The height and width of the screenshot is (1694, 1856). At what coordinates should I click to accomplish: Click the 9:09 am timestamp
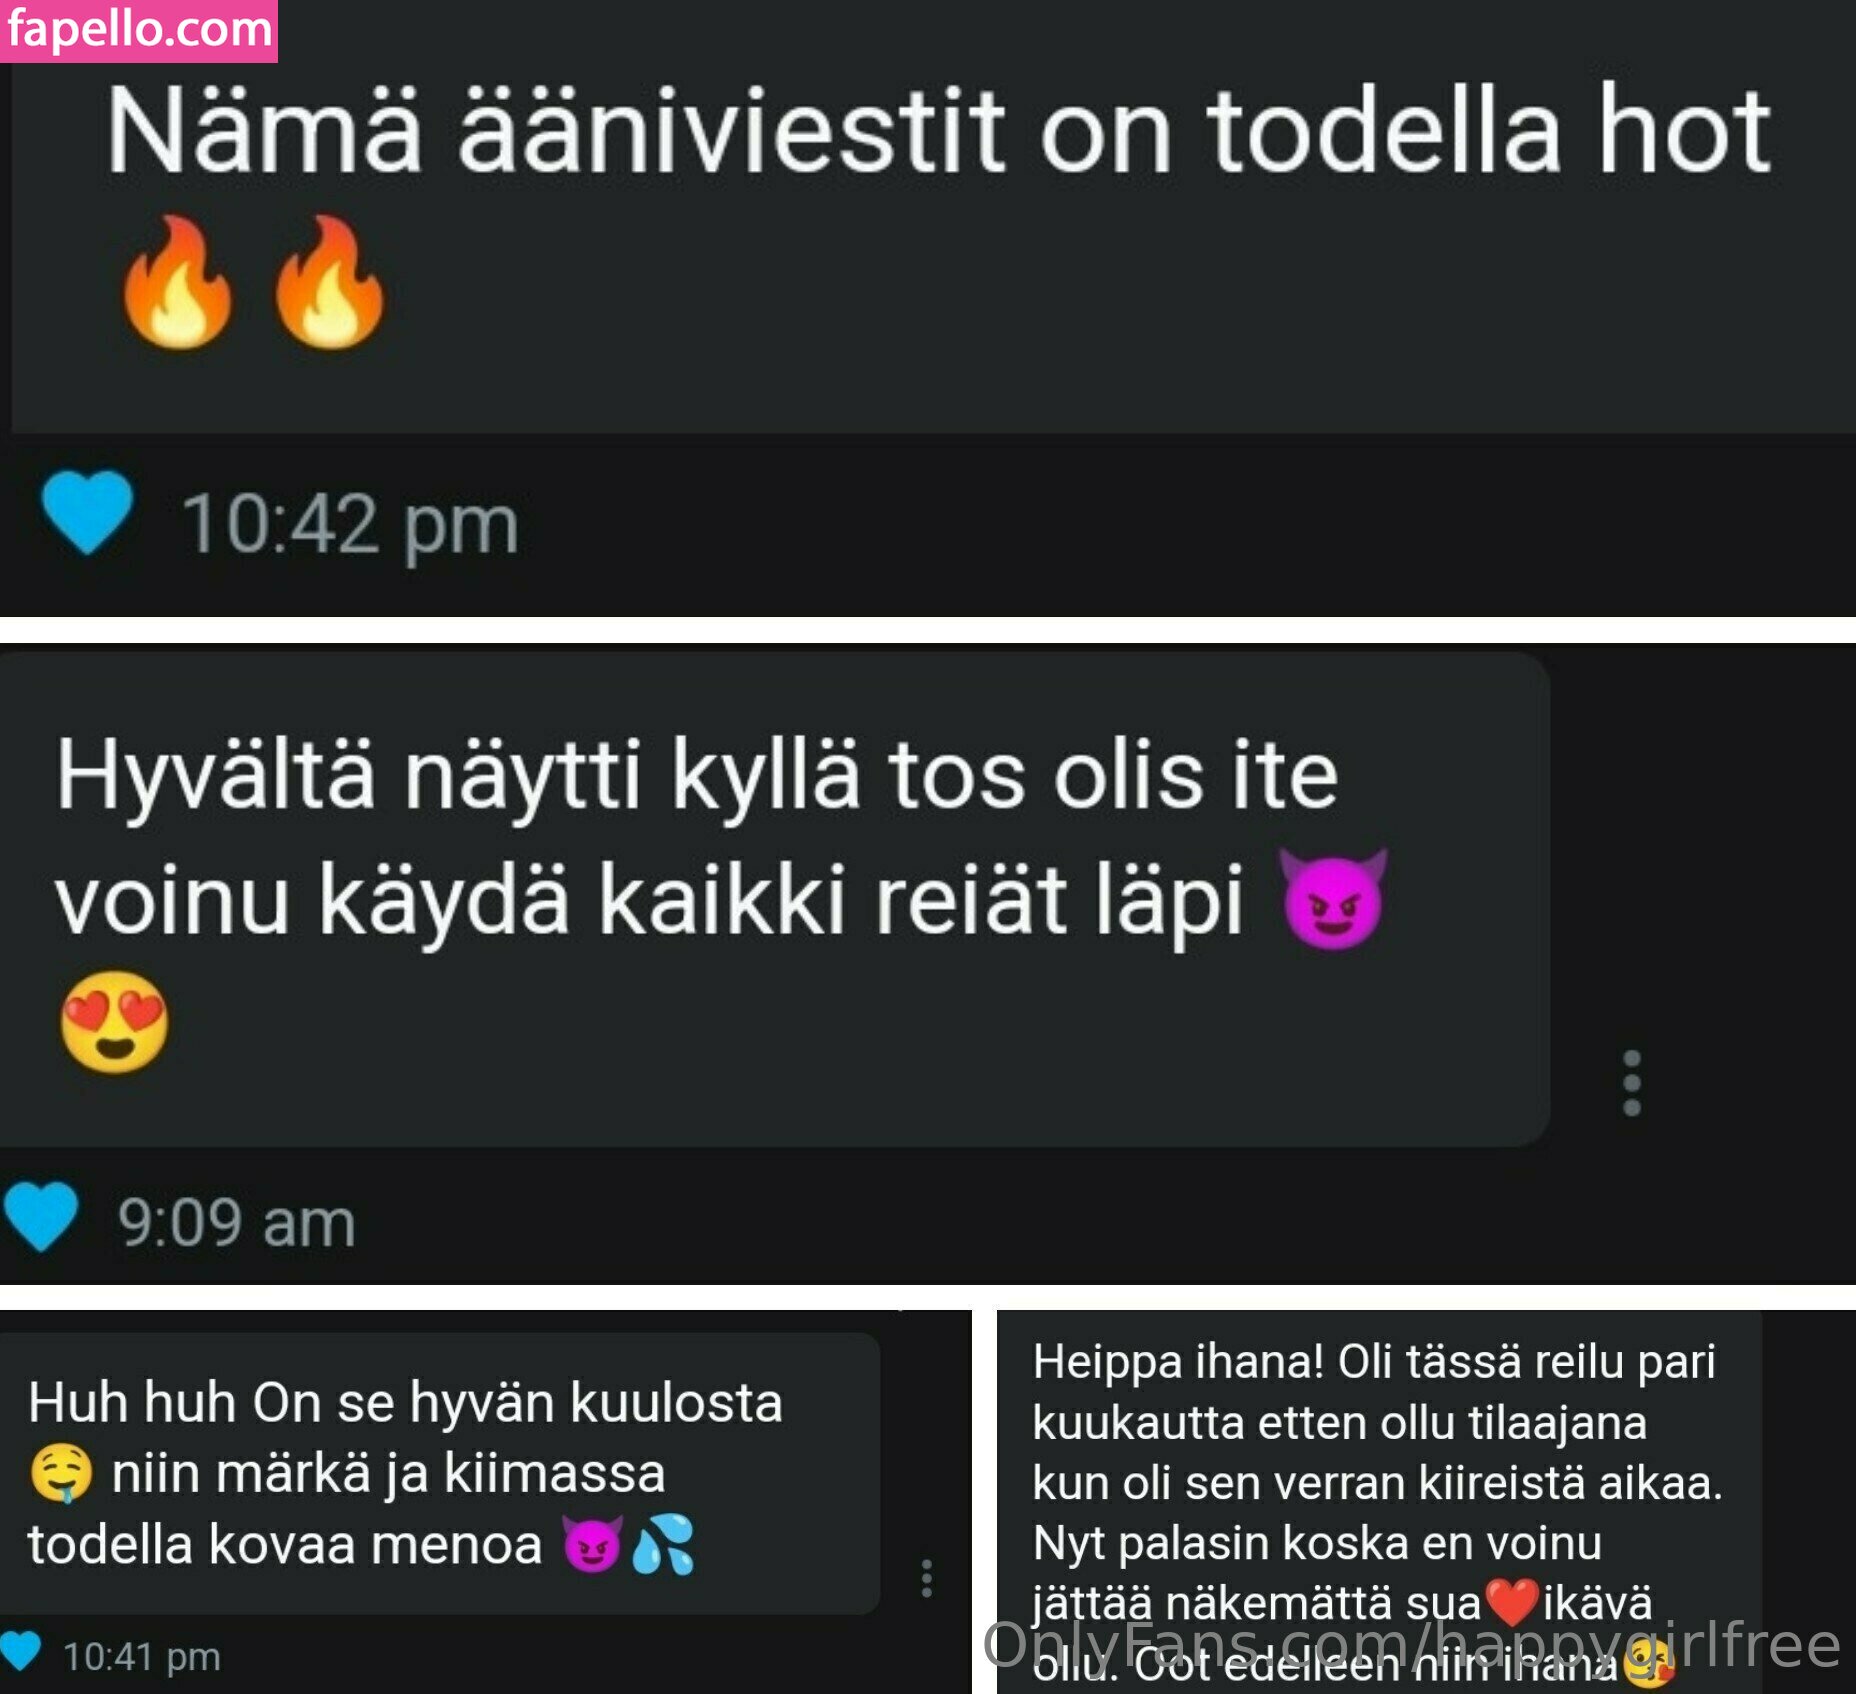coord(237,1222)
